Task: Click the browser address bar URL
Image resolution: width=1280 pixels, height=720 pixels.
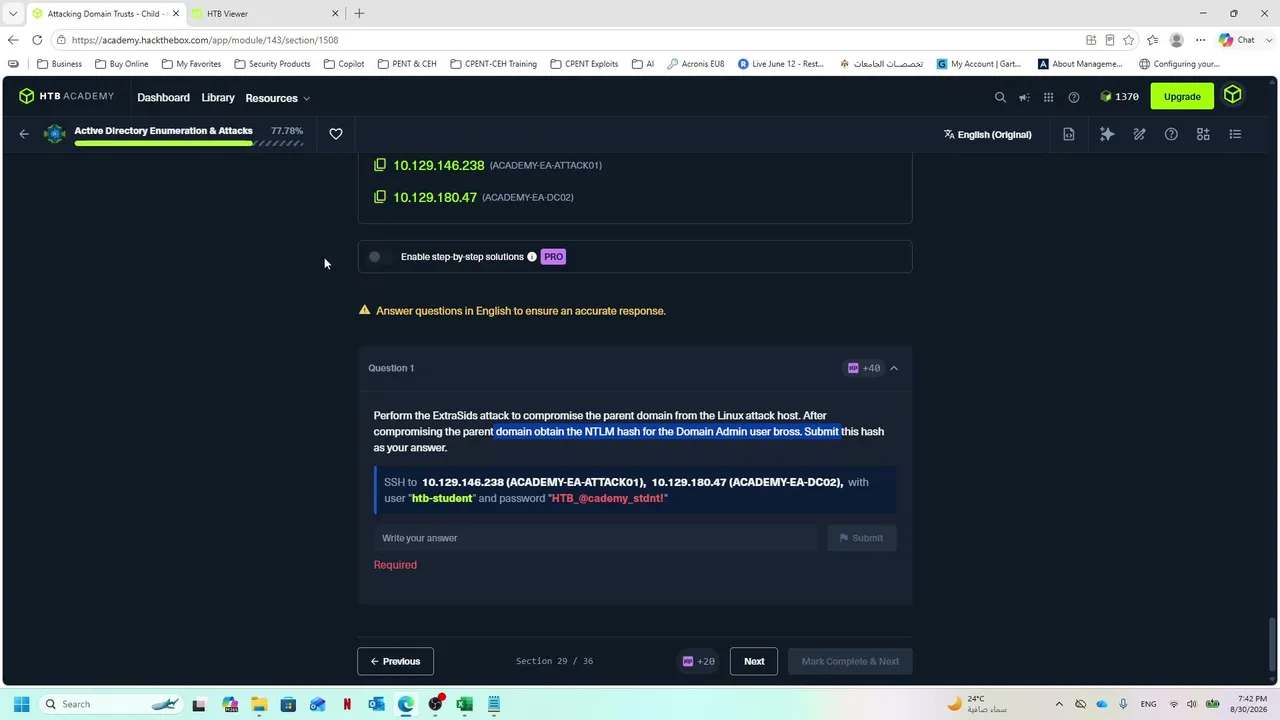Action: tap(205, 40)
